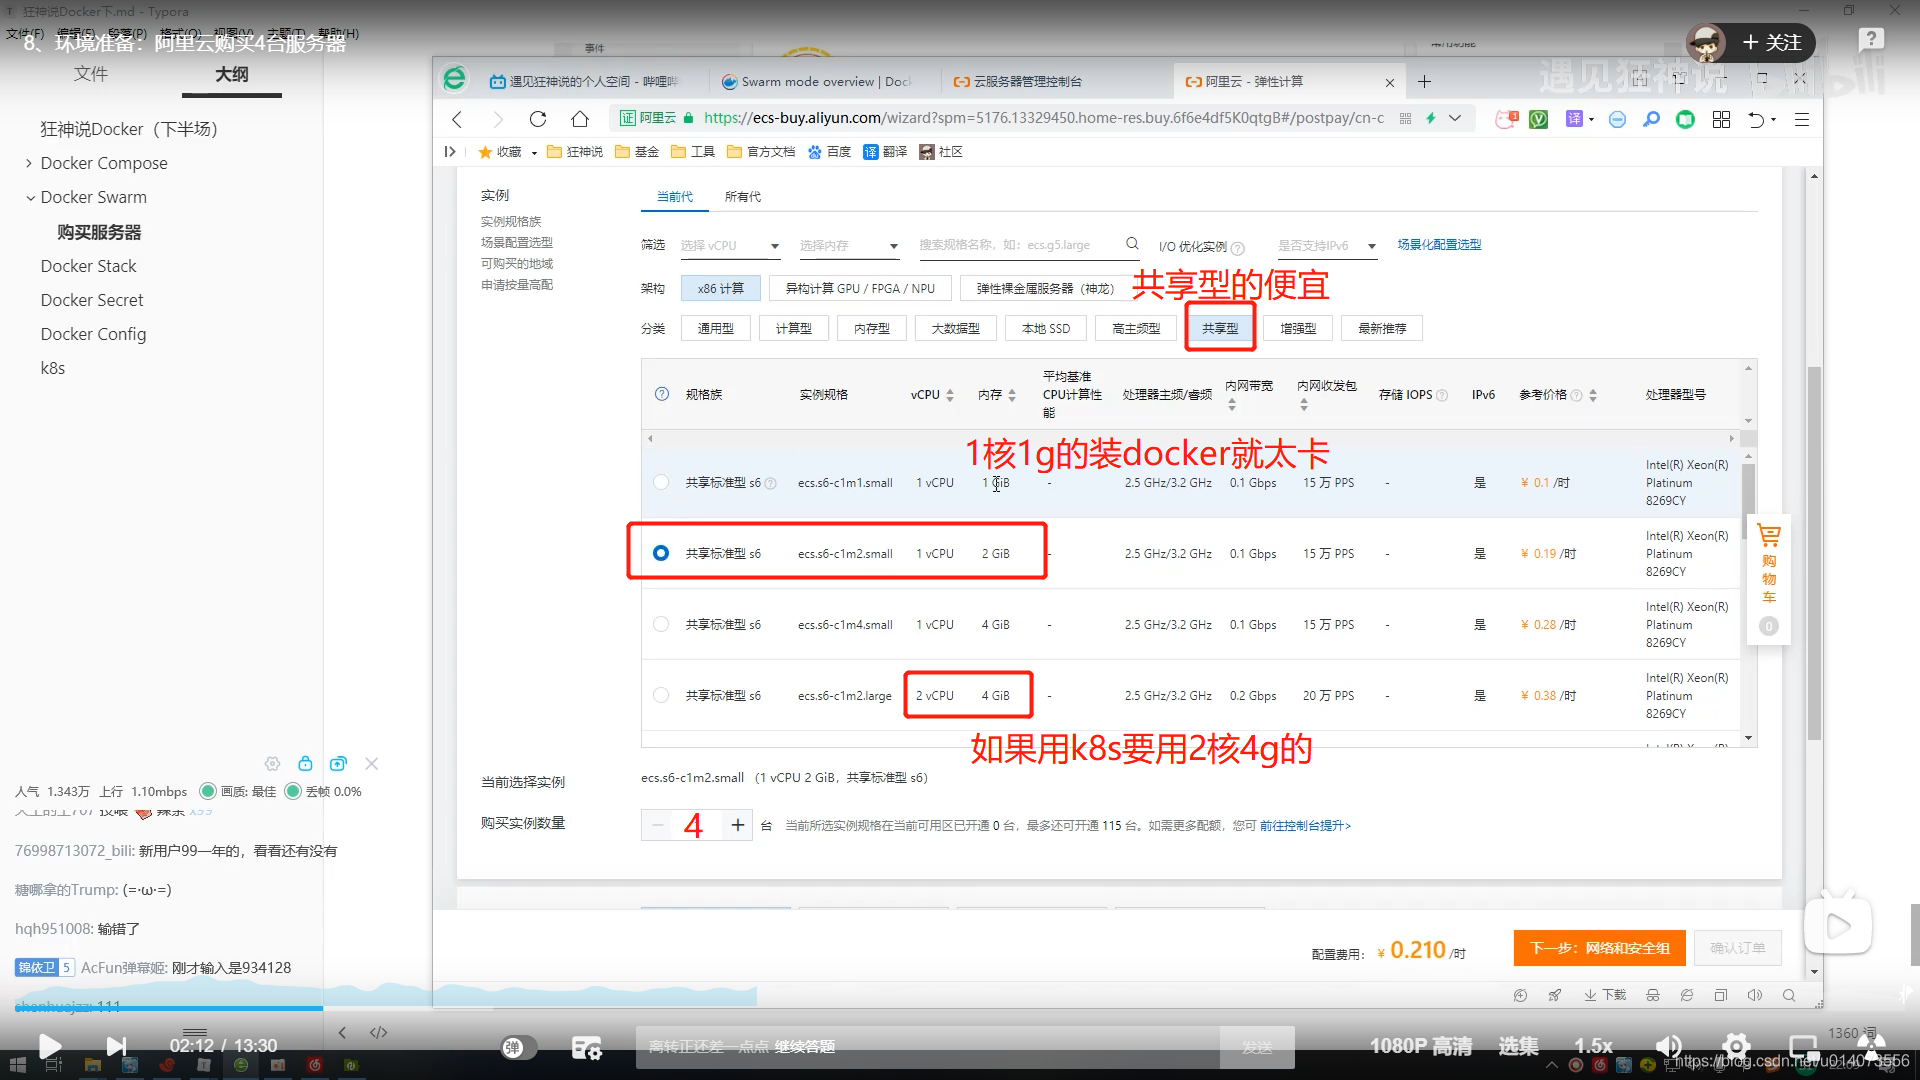Open the 场景化配置选型 link

coord(1439,245)
